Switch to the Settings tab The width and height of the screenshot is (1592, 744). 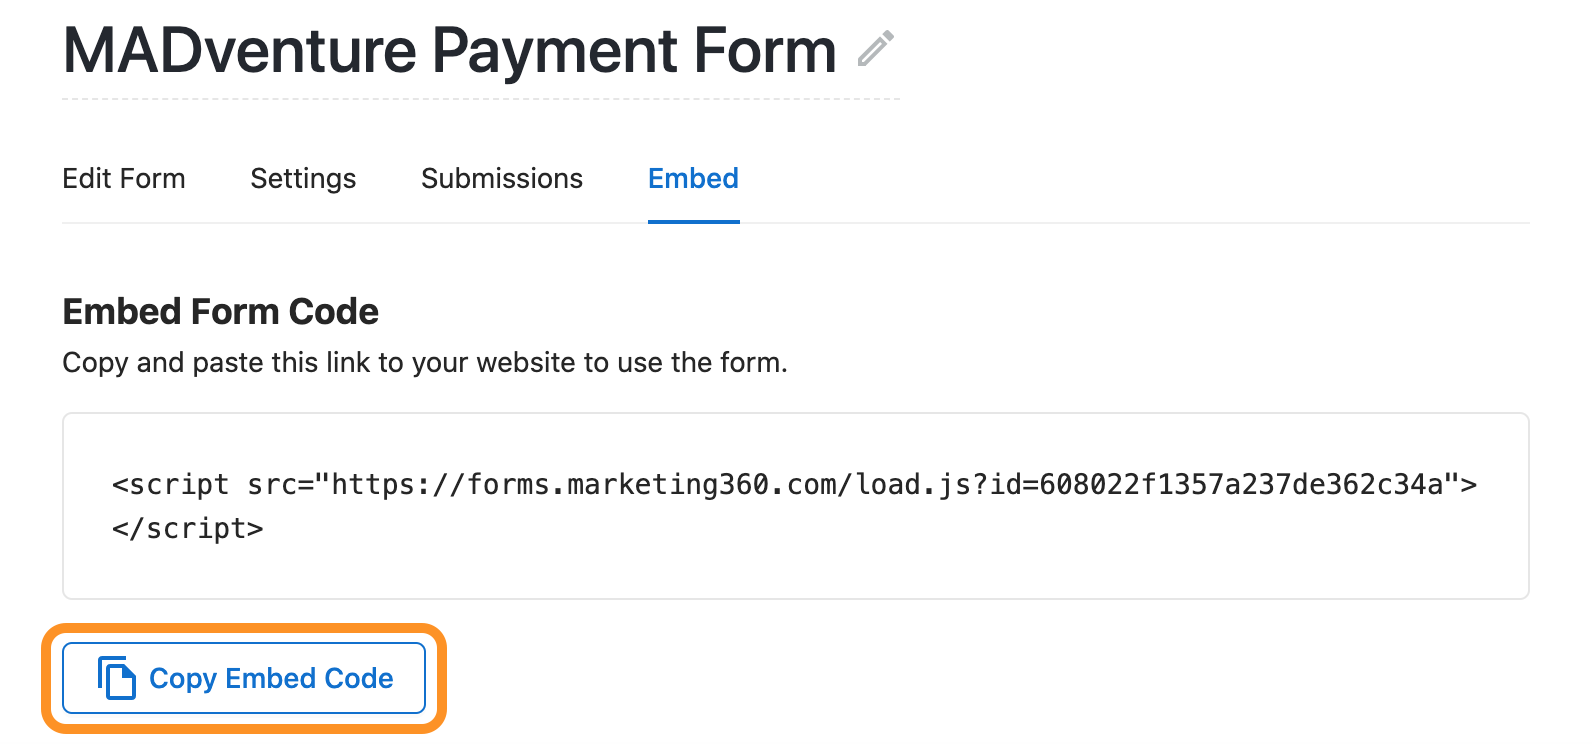[303, 178]
